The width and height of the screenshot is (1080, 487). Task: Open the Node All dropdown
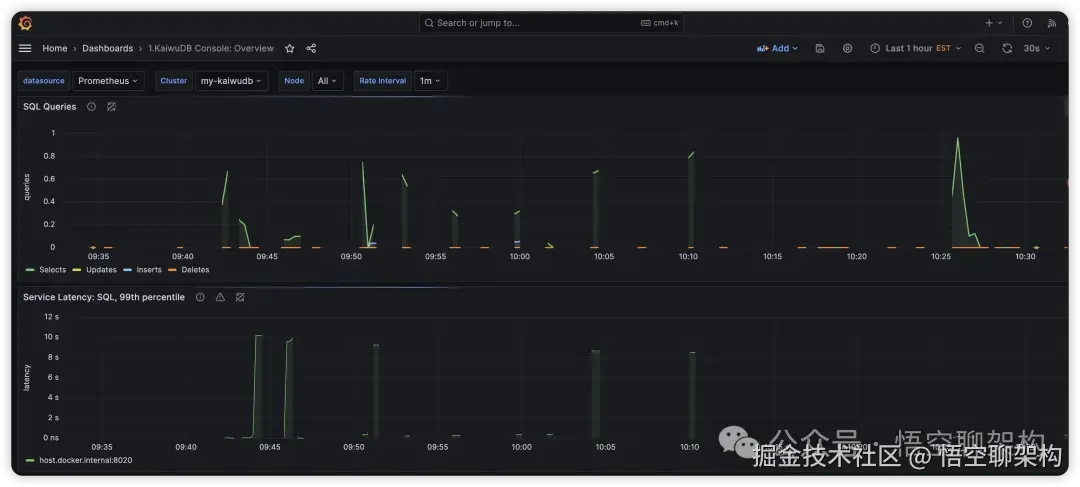click(327, 81)
